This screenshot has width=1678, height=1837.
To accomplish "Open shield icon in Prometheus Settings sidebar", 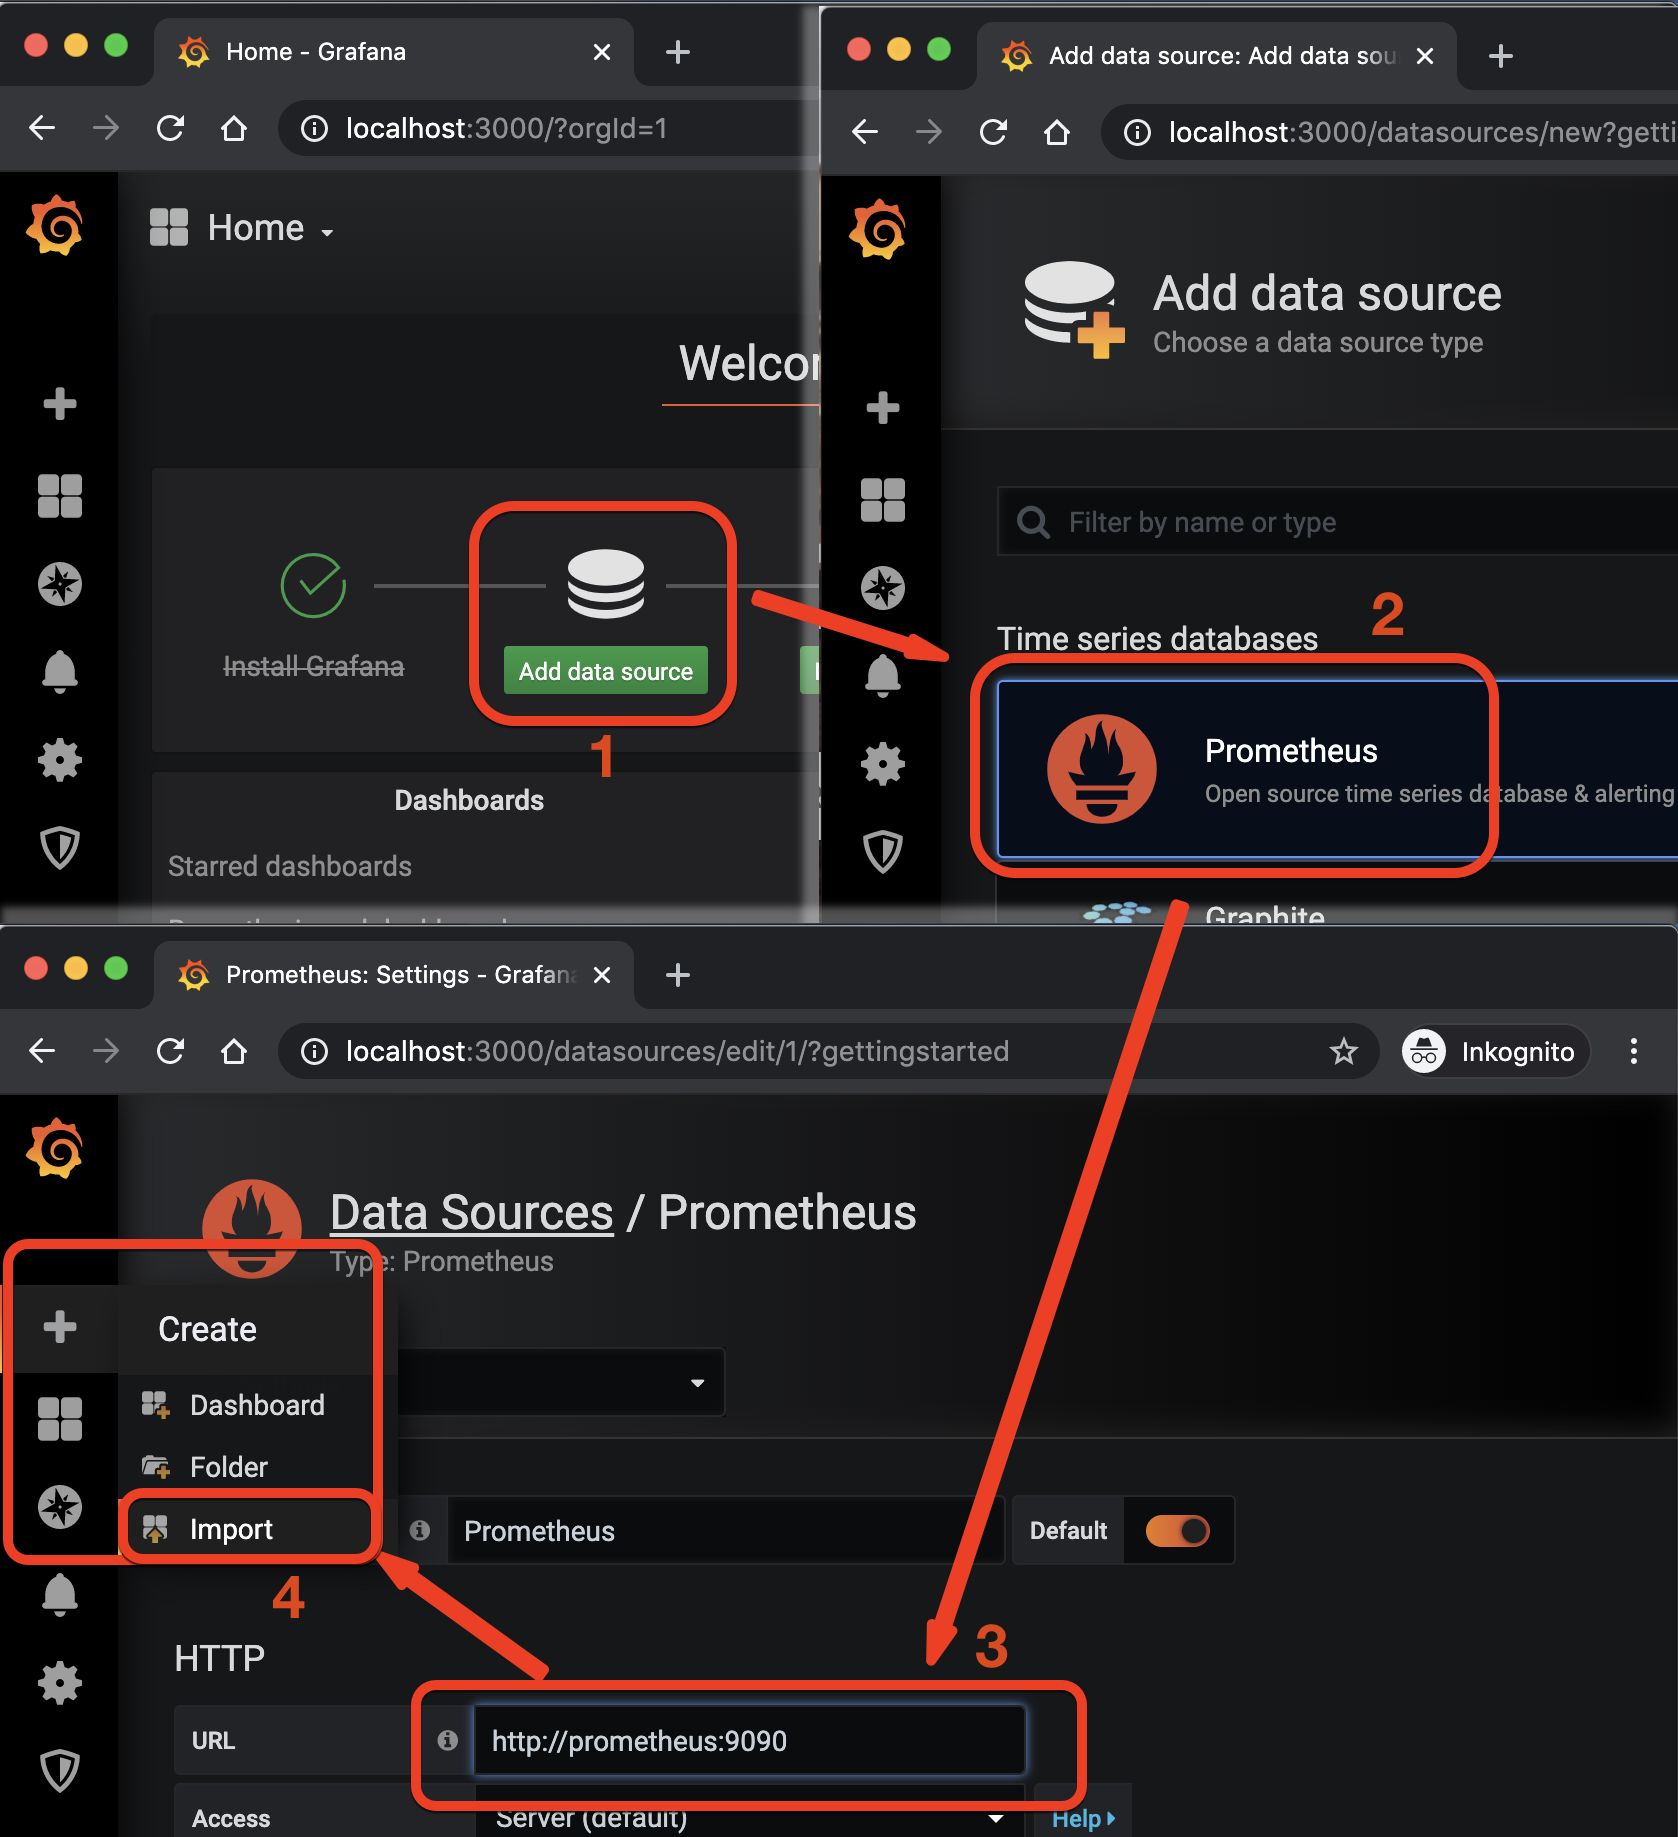I will (x=60, y=1771).
